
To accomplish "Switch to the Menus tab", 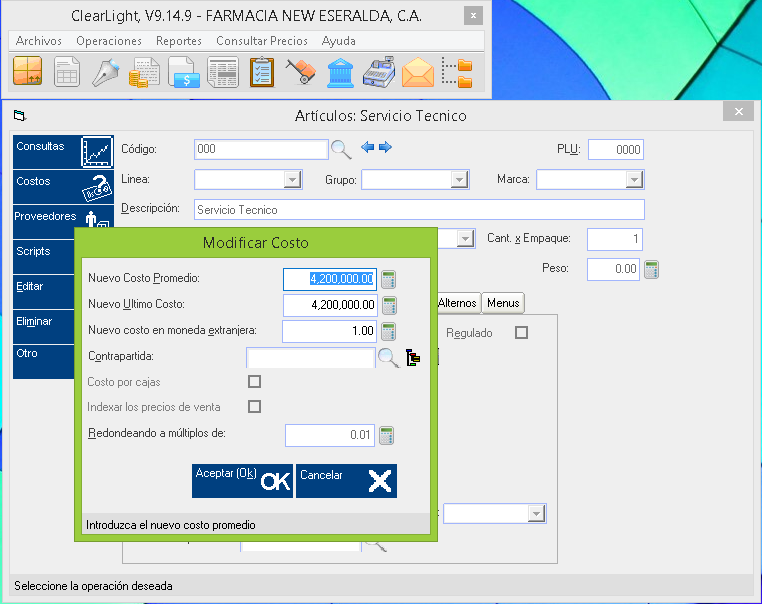I will click(x=503, y=303).
